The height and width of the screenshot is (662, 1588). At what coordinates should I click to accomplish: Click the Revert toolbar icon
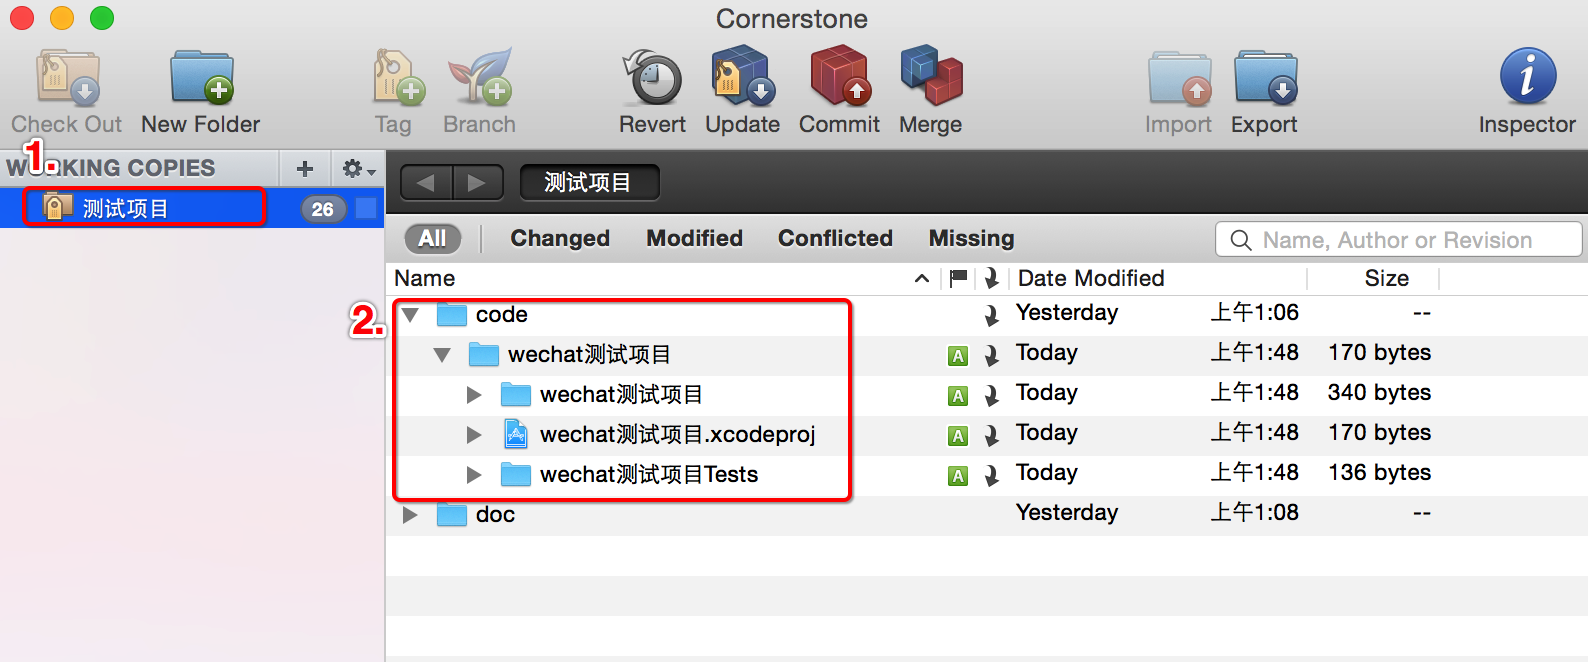point(652,77)
